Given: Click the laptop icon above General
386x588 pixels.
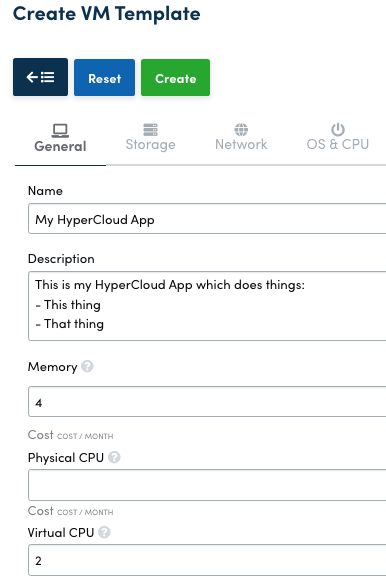Looking at the screenshot, I should pos(60,131).
